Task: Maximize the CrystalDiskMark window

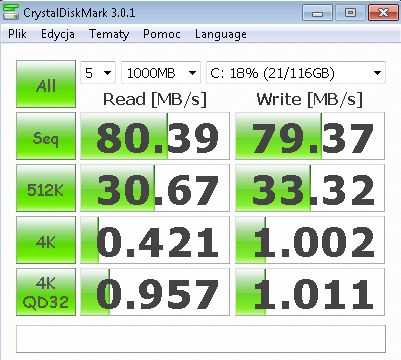Action: [350, 13]
